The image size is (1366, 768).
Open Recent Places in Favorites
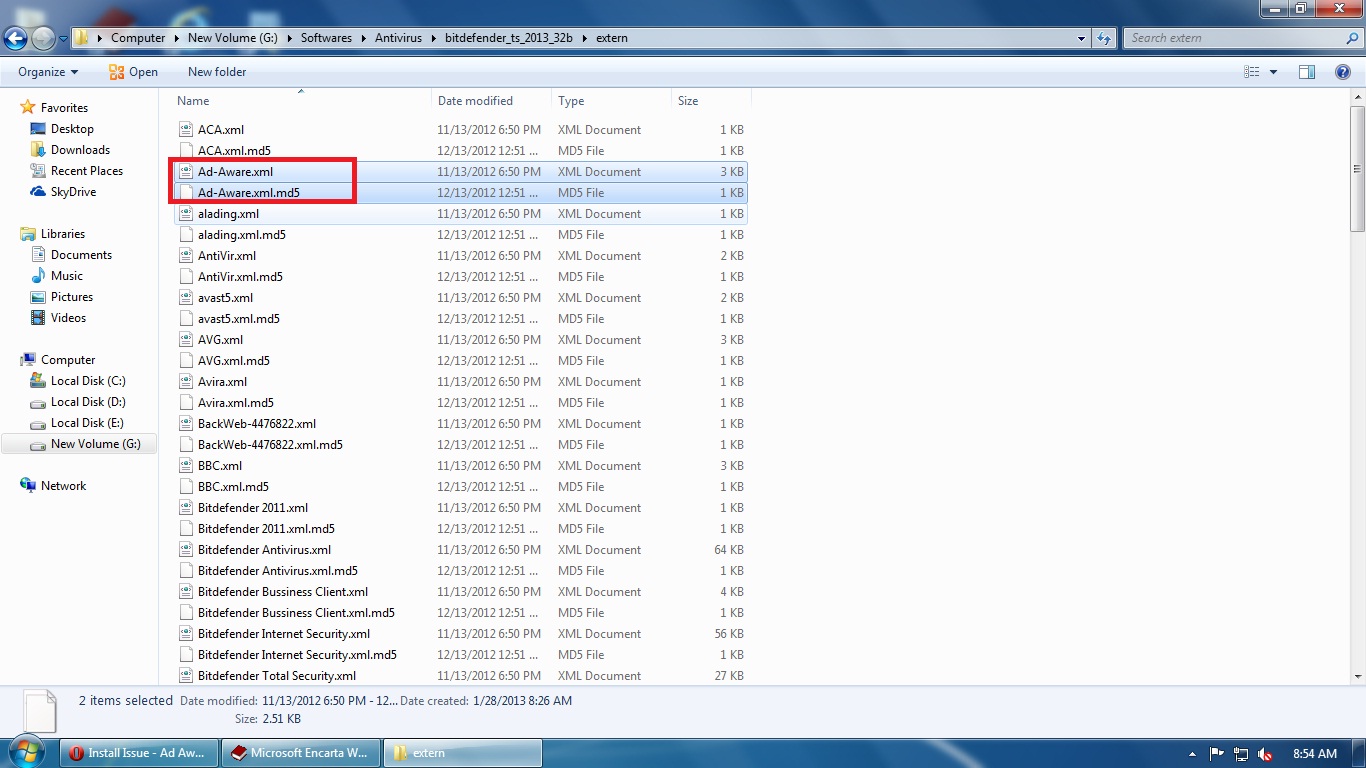tap(87, 171)
